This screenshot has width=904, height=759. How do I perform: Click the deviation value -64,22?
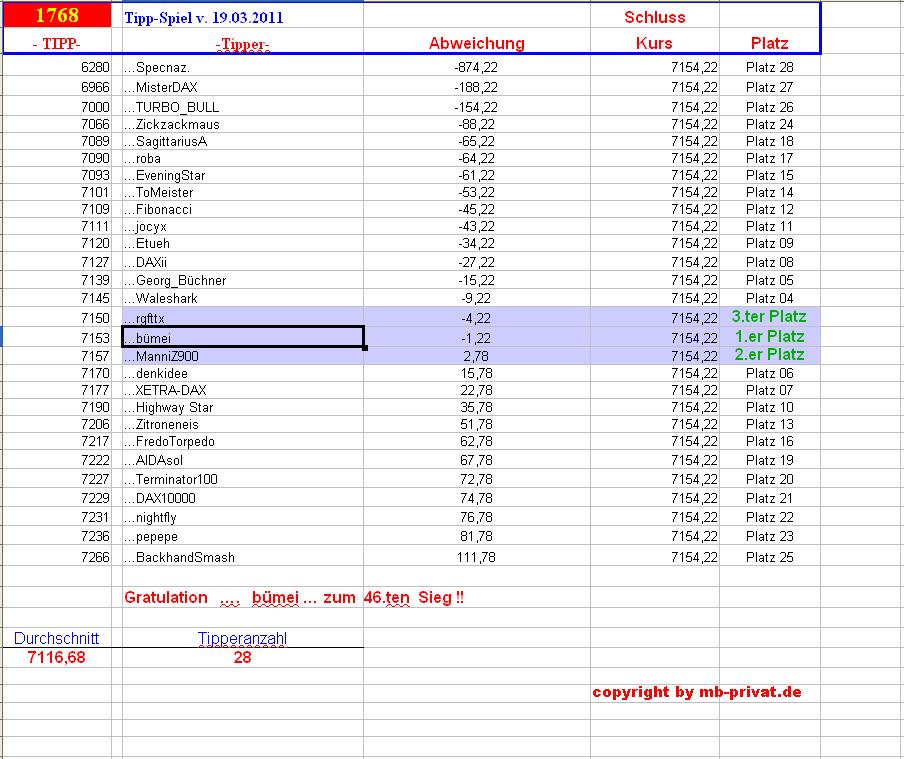coord(476,158)
